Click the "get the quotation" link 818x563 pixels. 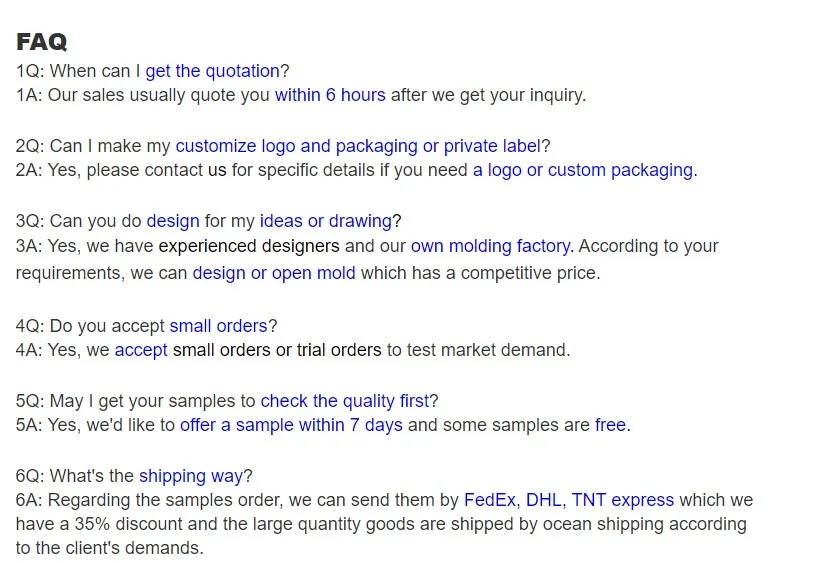212,71
